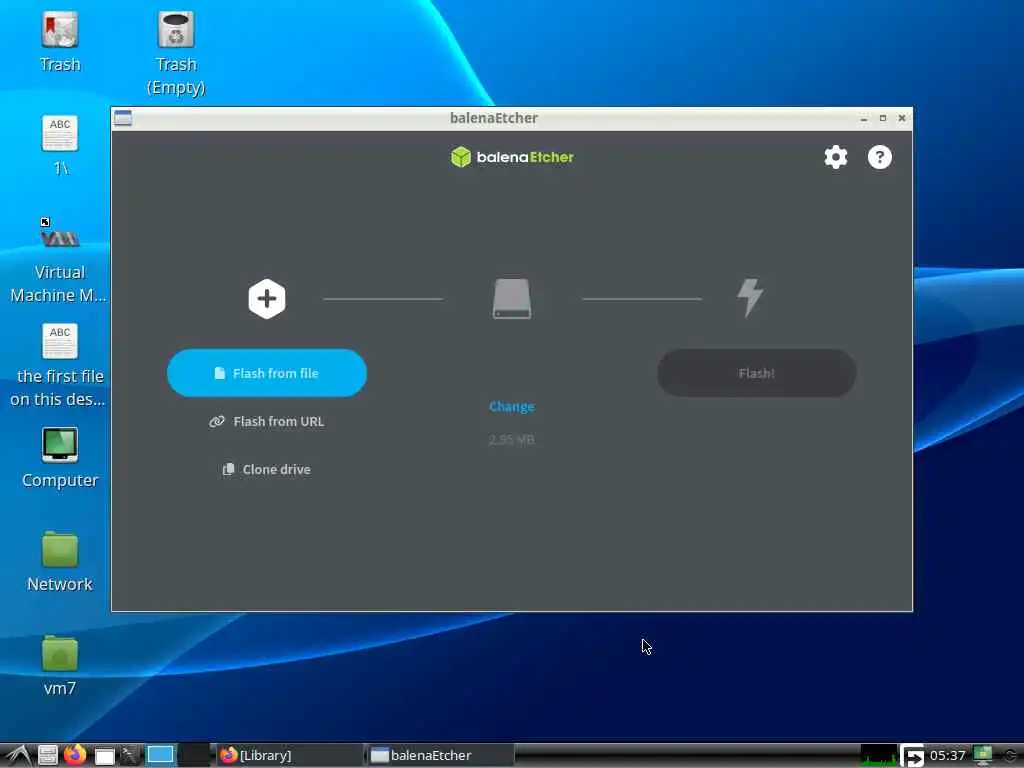
Task: Click the CPU usage monitor graph
Action: [878, 756]
